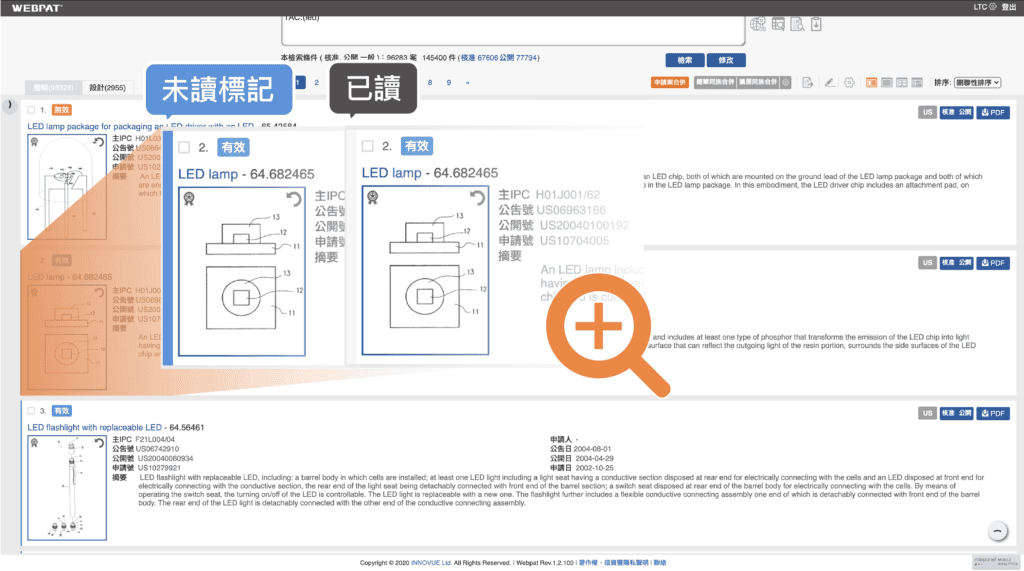Click the globe search icon beside query box
Viewport: 1024px width, 571px height.
tap(757, 22)
